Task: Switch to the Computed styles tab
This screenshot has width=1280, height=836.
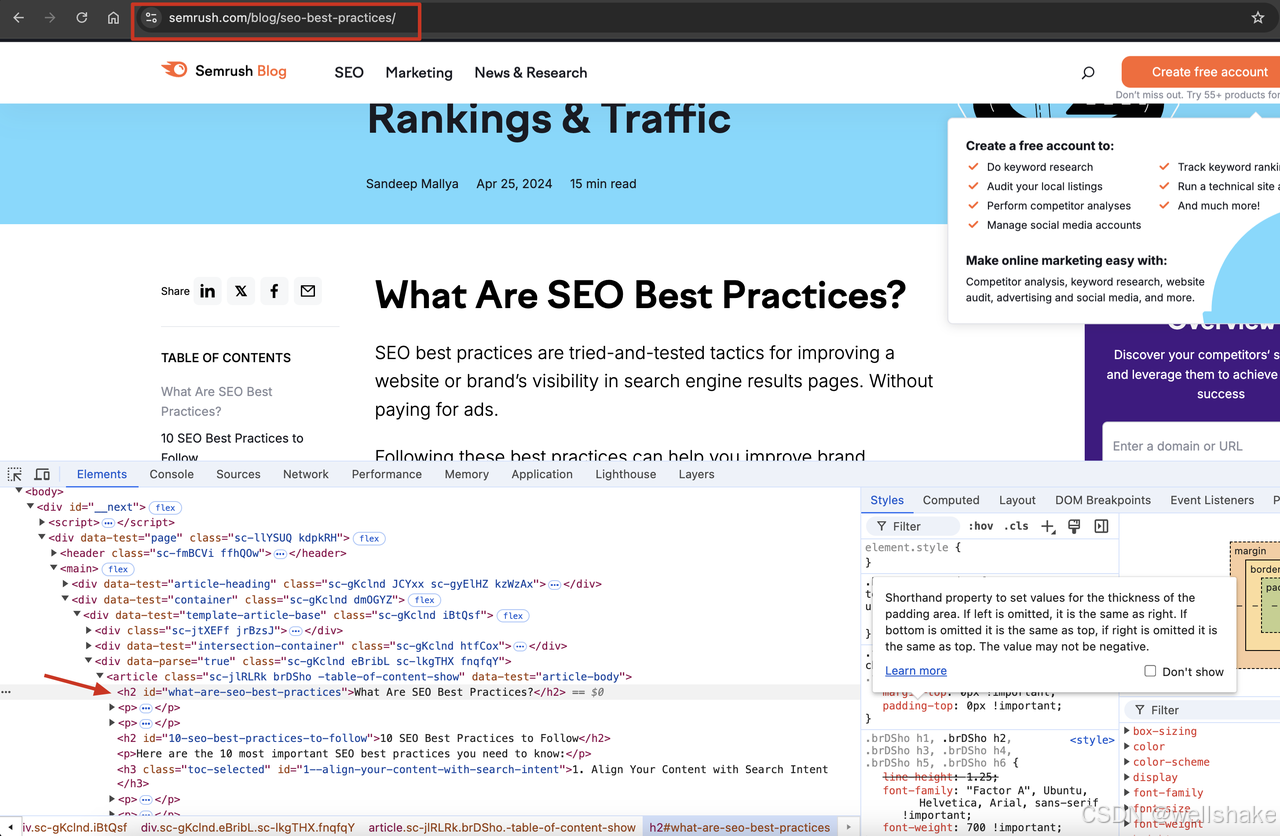Action: coord(951,500)
